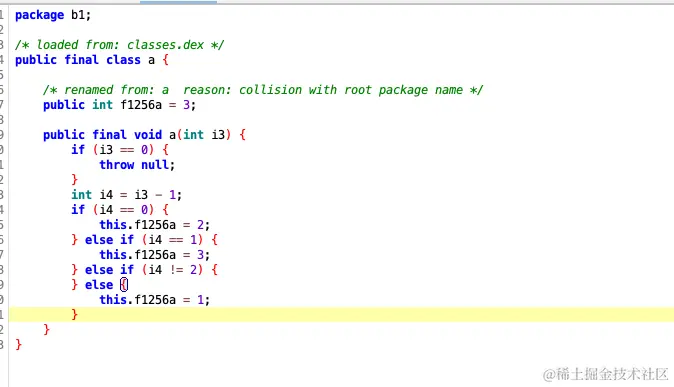Click the 'package' keyword on line 1
The image size is (674, 387).
40,15
